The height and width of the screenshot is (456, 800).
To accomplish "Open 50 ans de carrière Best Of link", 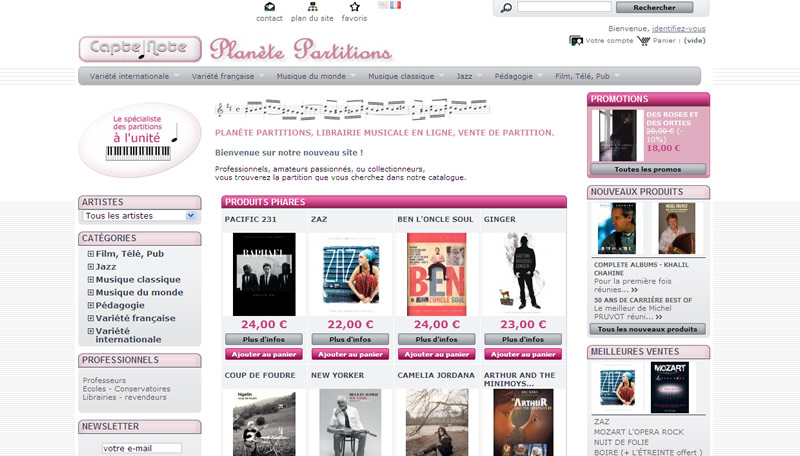I will pos(643,300).
